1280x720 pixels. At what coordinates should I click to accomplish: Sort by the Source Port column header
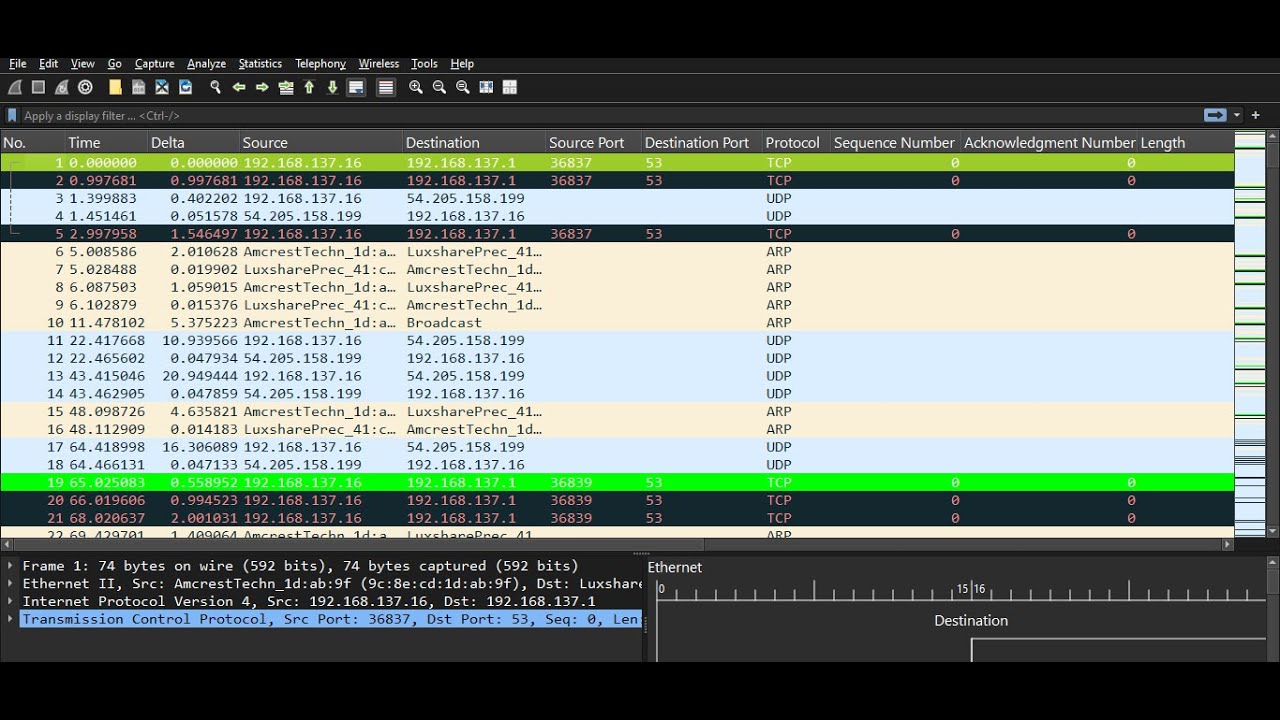pyautogui.click(x=593, y=143)
